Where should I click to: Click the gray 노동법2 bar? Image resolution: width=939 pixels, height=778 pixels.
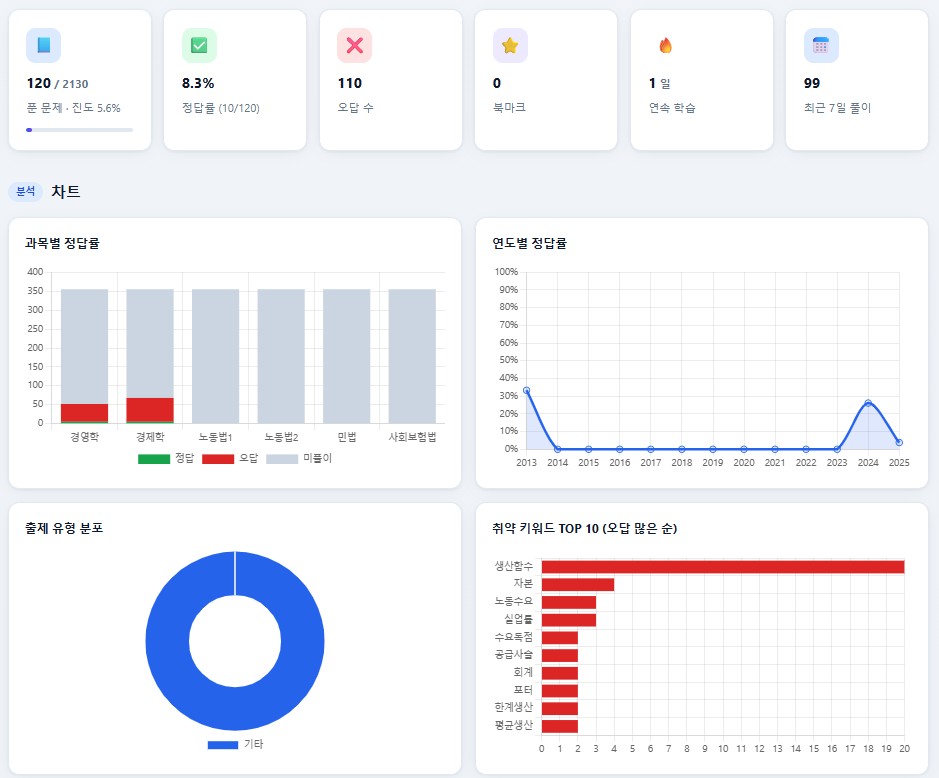pos(281,356)
